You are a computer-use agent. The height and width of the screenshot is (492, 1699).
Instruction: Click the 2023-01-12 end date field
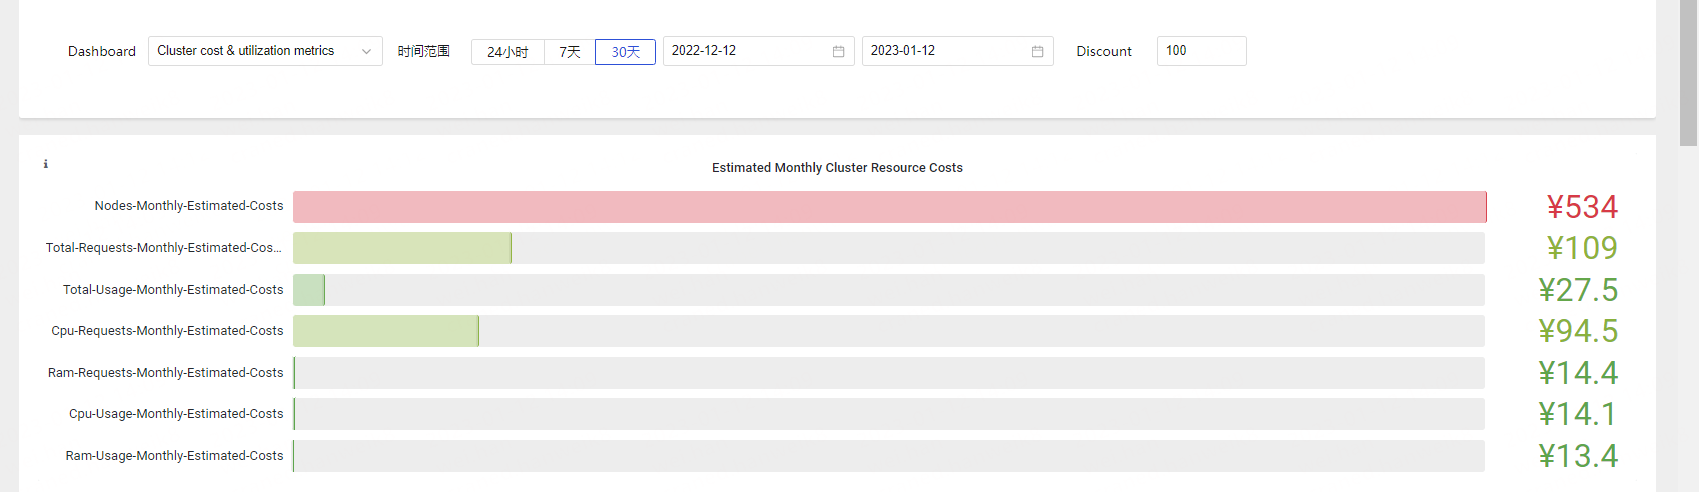pyautogui.click(x=957, y=51)
